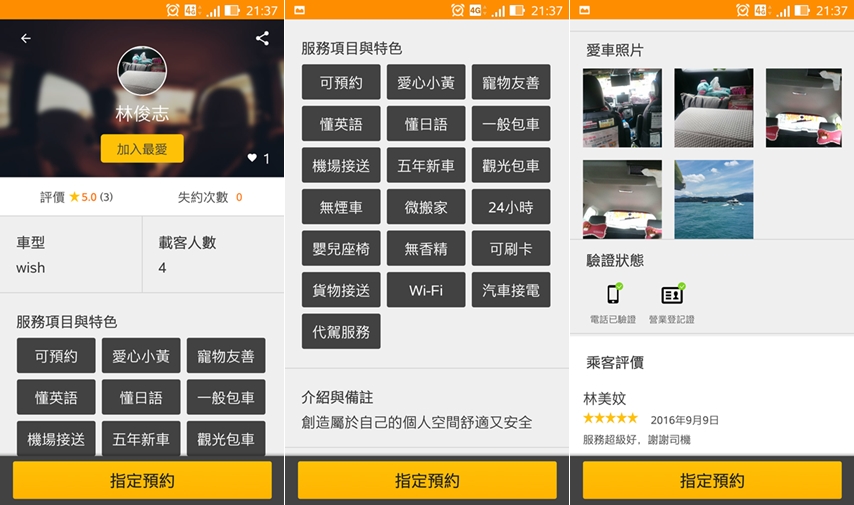This screenshot has width=854, height=505.
Task: Tap battery icon in right screen status bar
Action: (x=802, y=10)
